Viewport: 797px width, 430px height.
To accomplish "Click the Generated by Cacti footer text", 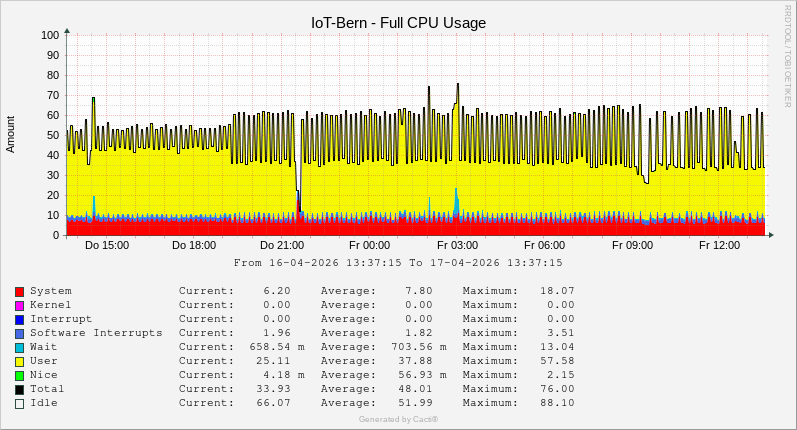I will tap(398, 419).
